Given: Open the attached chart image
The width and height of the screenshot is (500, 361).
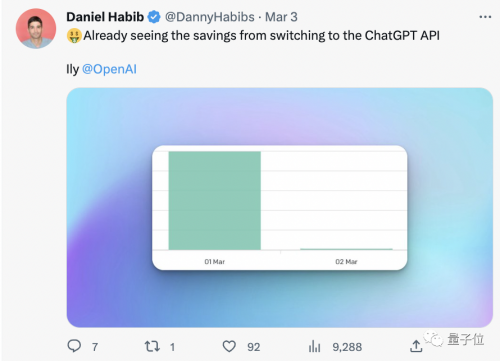Looking at the screenshot, I should click(x=280, y=207).
